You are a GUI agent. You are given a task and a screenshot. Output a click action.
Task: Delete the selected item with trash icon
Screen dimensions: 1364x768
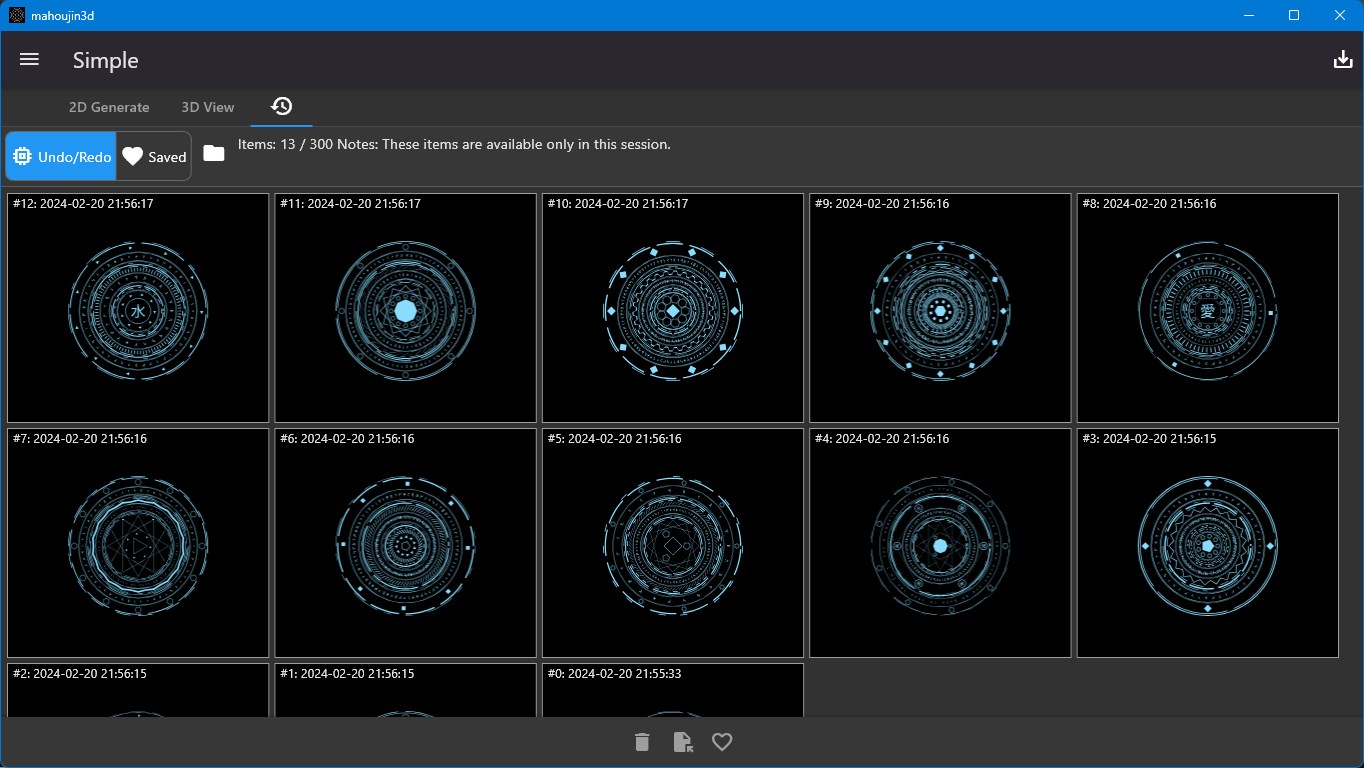[x=642, y=741]
